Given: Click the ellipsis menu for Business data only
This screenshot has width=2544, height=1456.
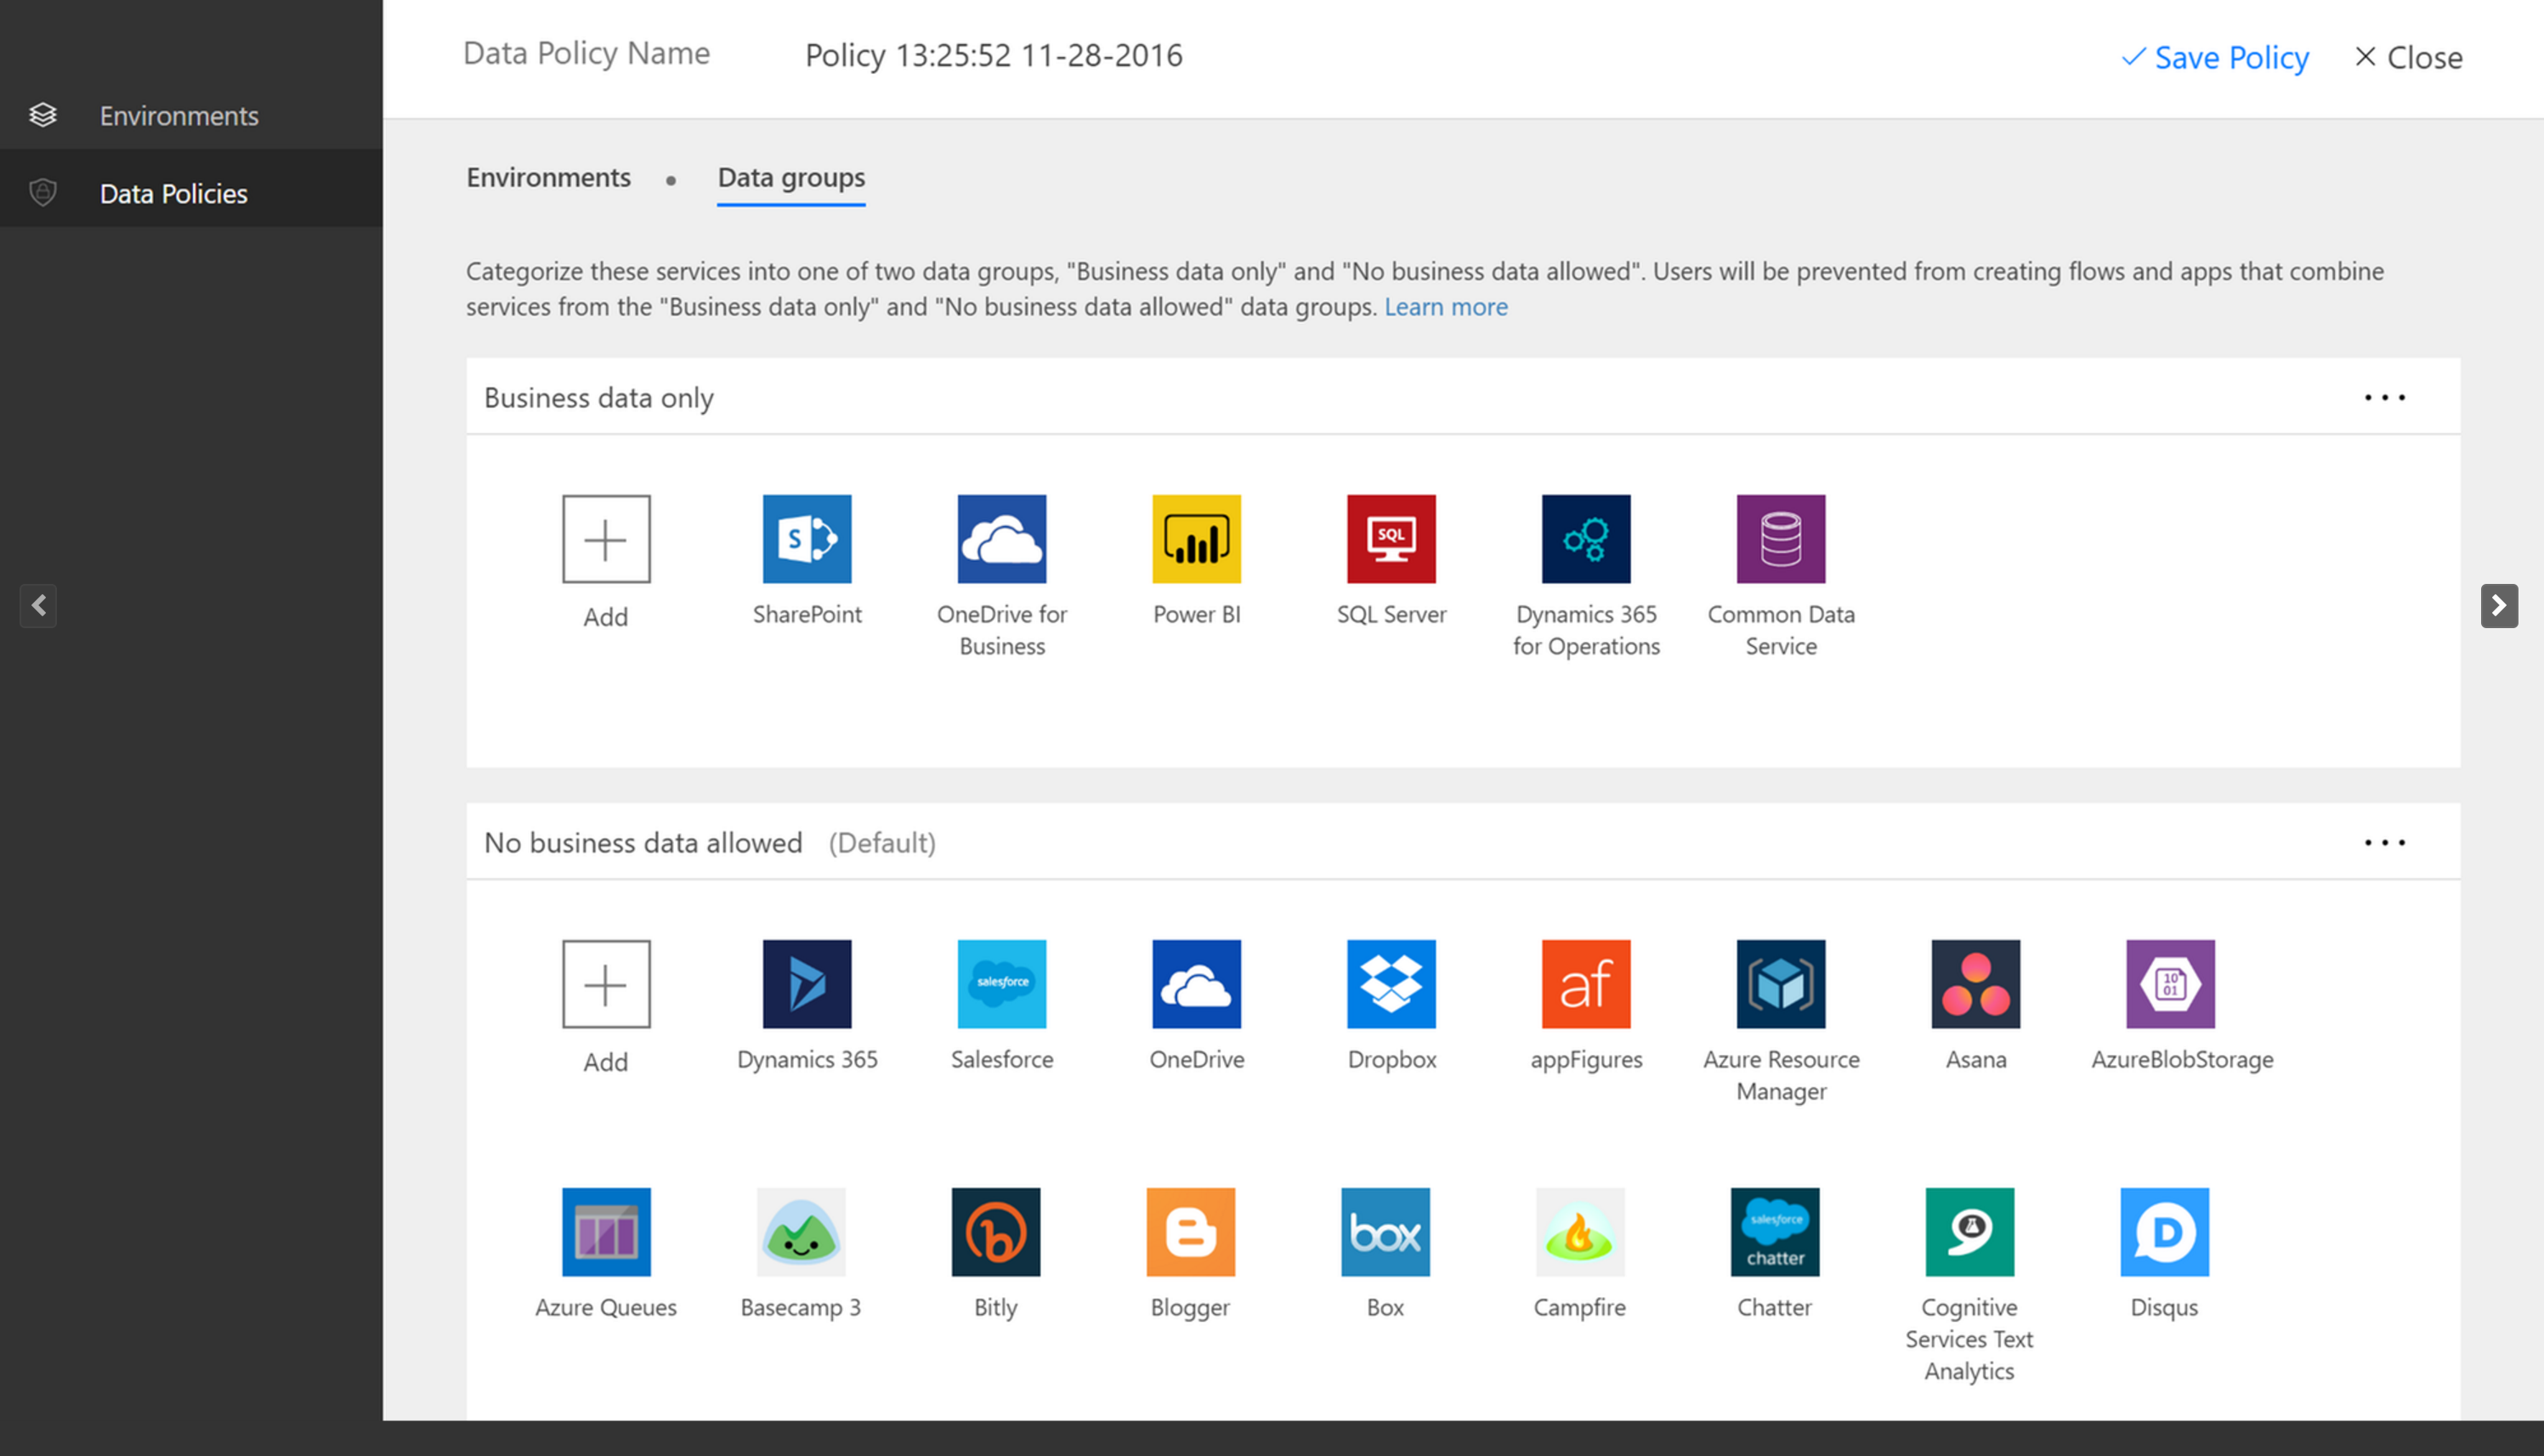Looking at the screenshot, I should [x=2385, y=397].
